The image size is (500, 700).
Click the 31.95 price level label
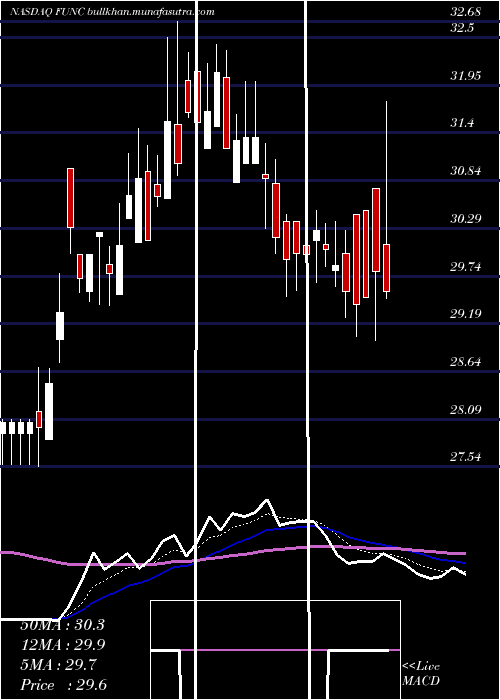coord(466,75)
